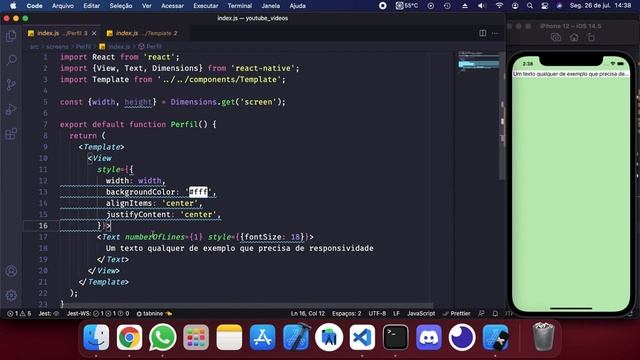
Task: Rotate the Simulator device icon
Action: pyautogui.click(x=591, y=38)
